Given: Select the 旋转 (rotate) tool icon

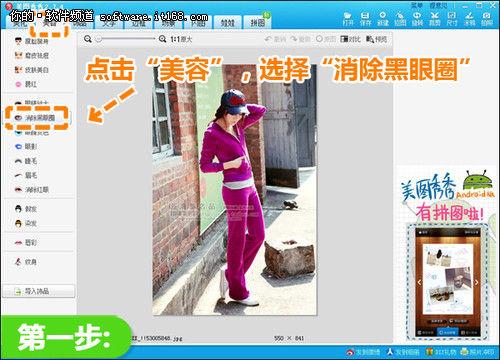Looking at the screenshot, I should pos(417,19).
